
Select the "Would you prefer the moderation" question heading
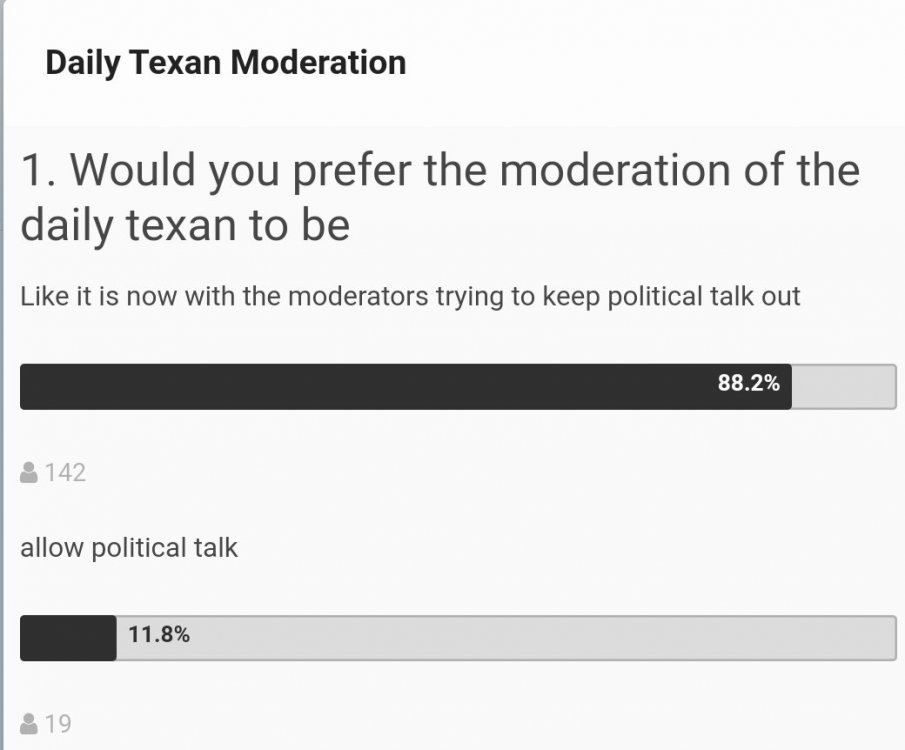(x=440, y=170)
